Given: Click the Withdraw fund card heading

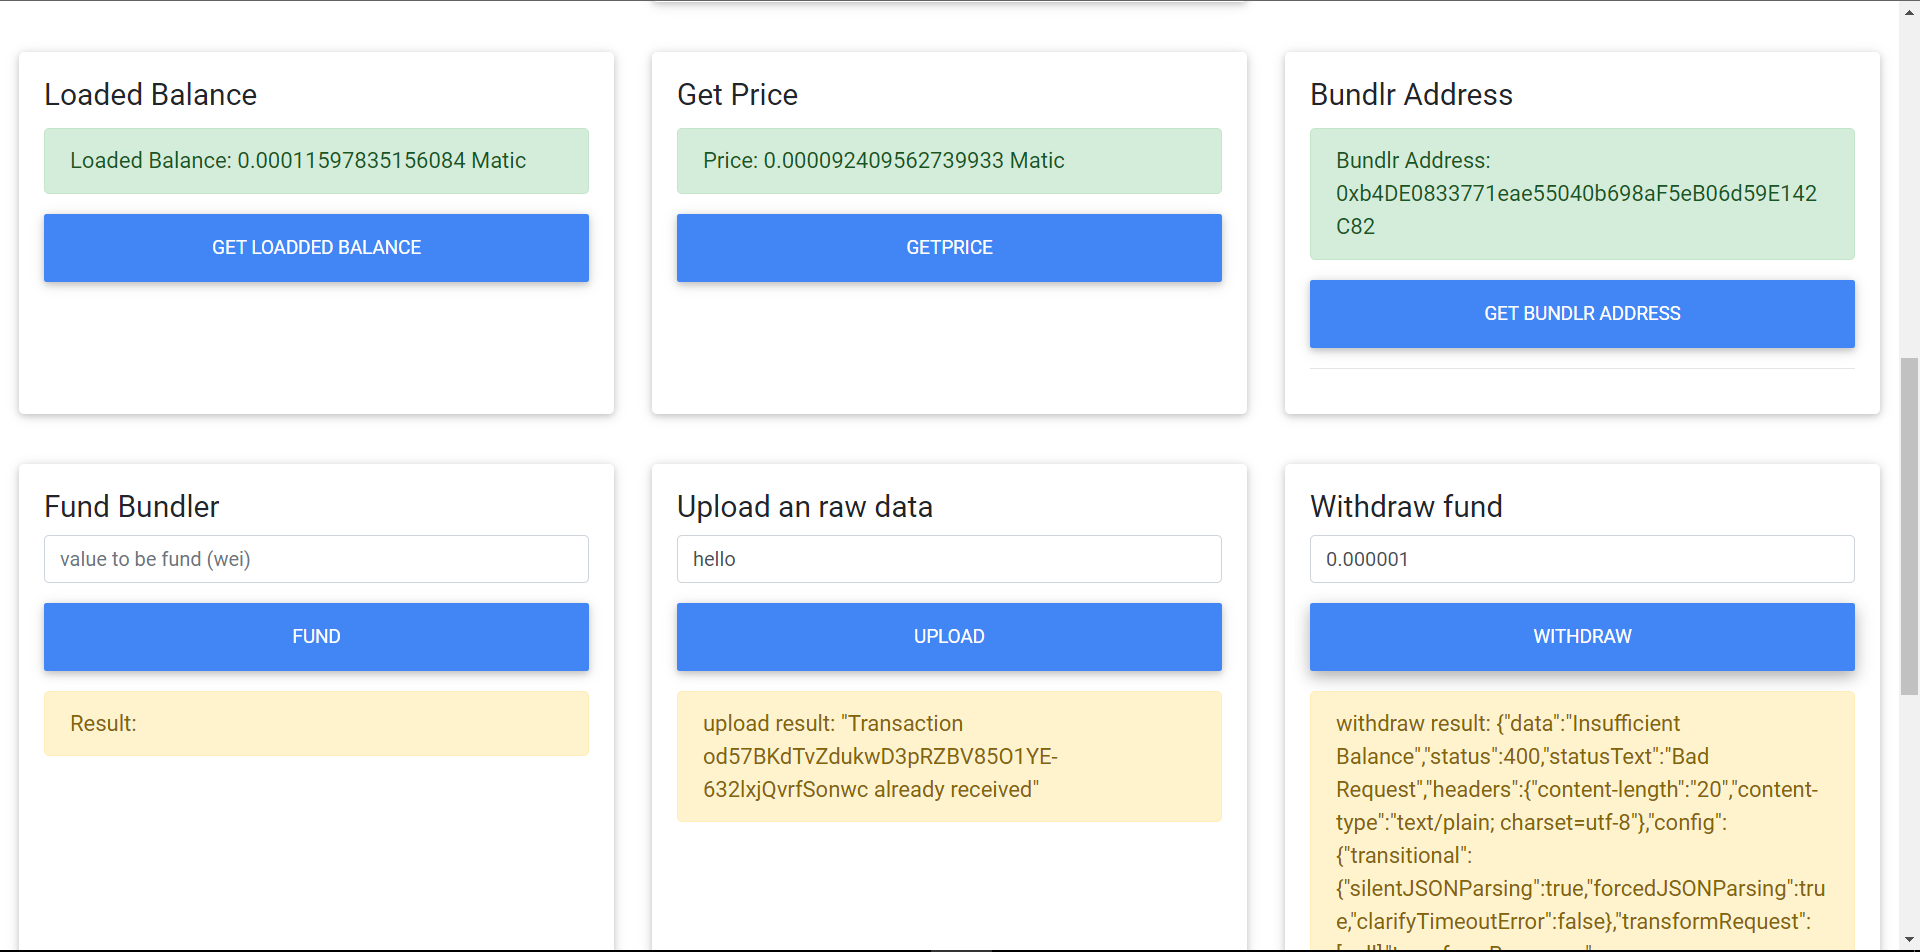Looking at the screenshot, I should tap(1406, 507).
